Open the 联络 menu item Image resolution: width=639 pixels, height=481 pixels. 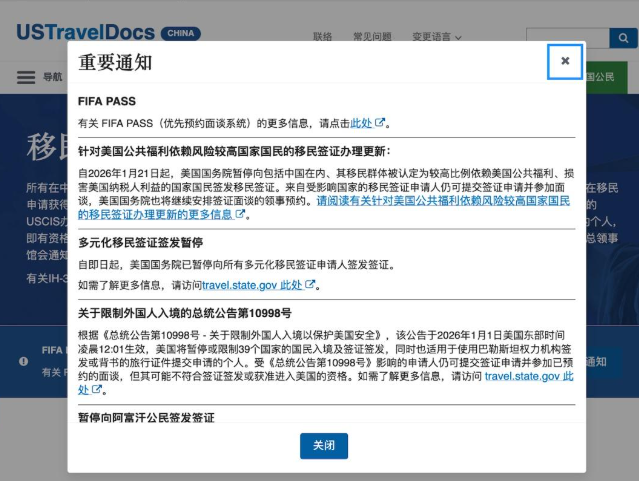[x=322, y=37]
